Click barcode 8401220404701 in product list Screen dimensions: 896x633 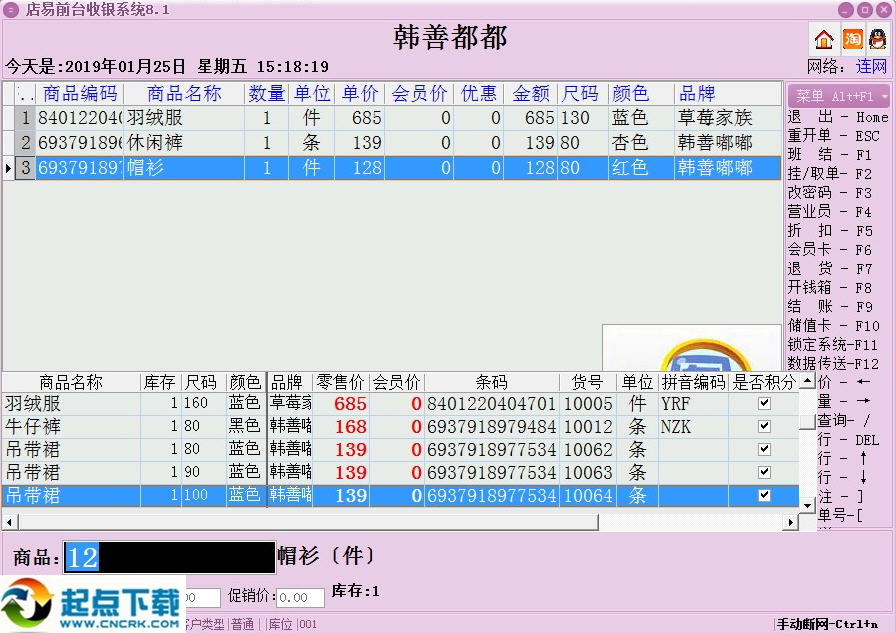(x=491, y=403)
